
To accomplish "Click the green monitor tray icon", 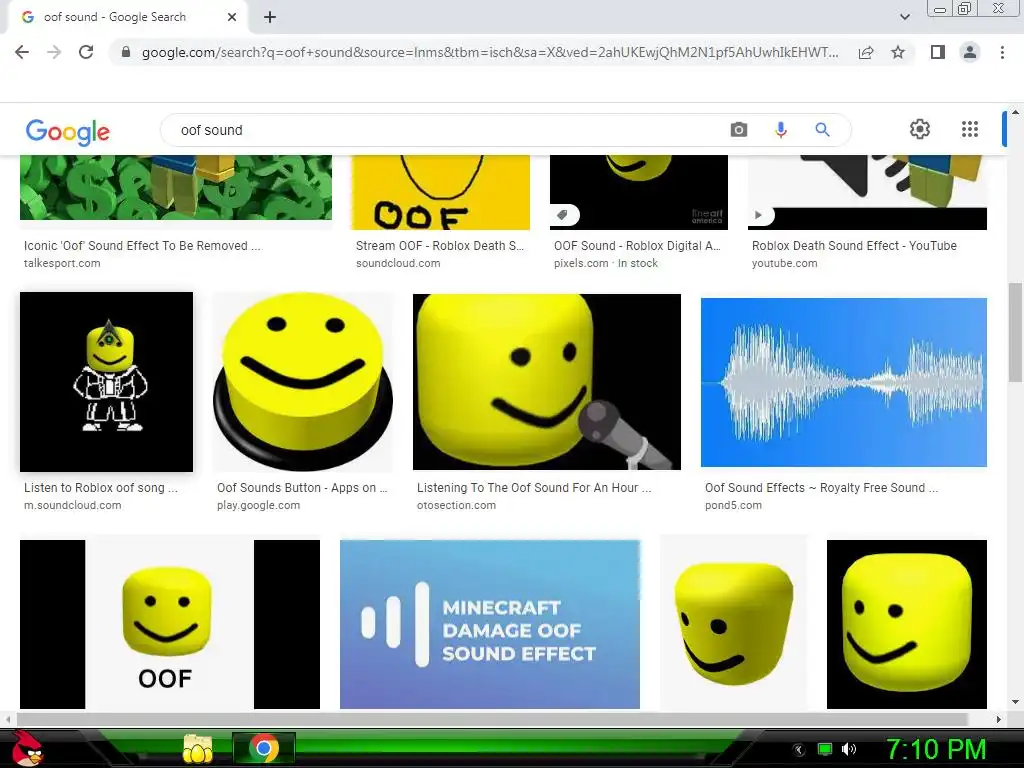I will 825,749.
